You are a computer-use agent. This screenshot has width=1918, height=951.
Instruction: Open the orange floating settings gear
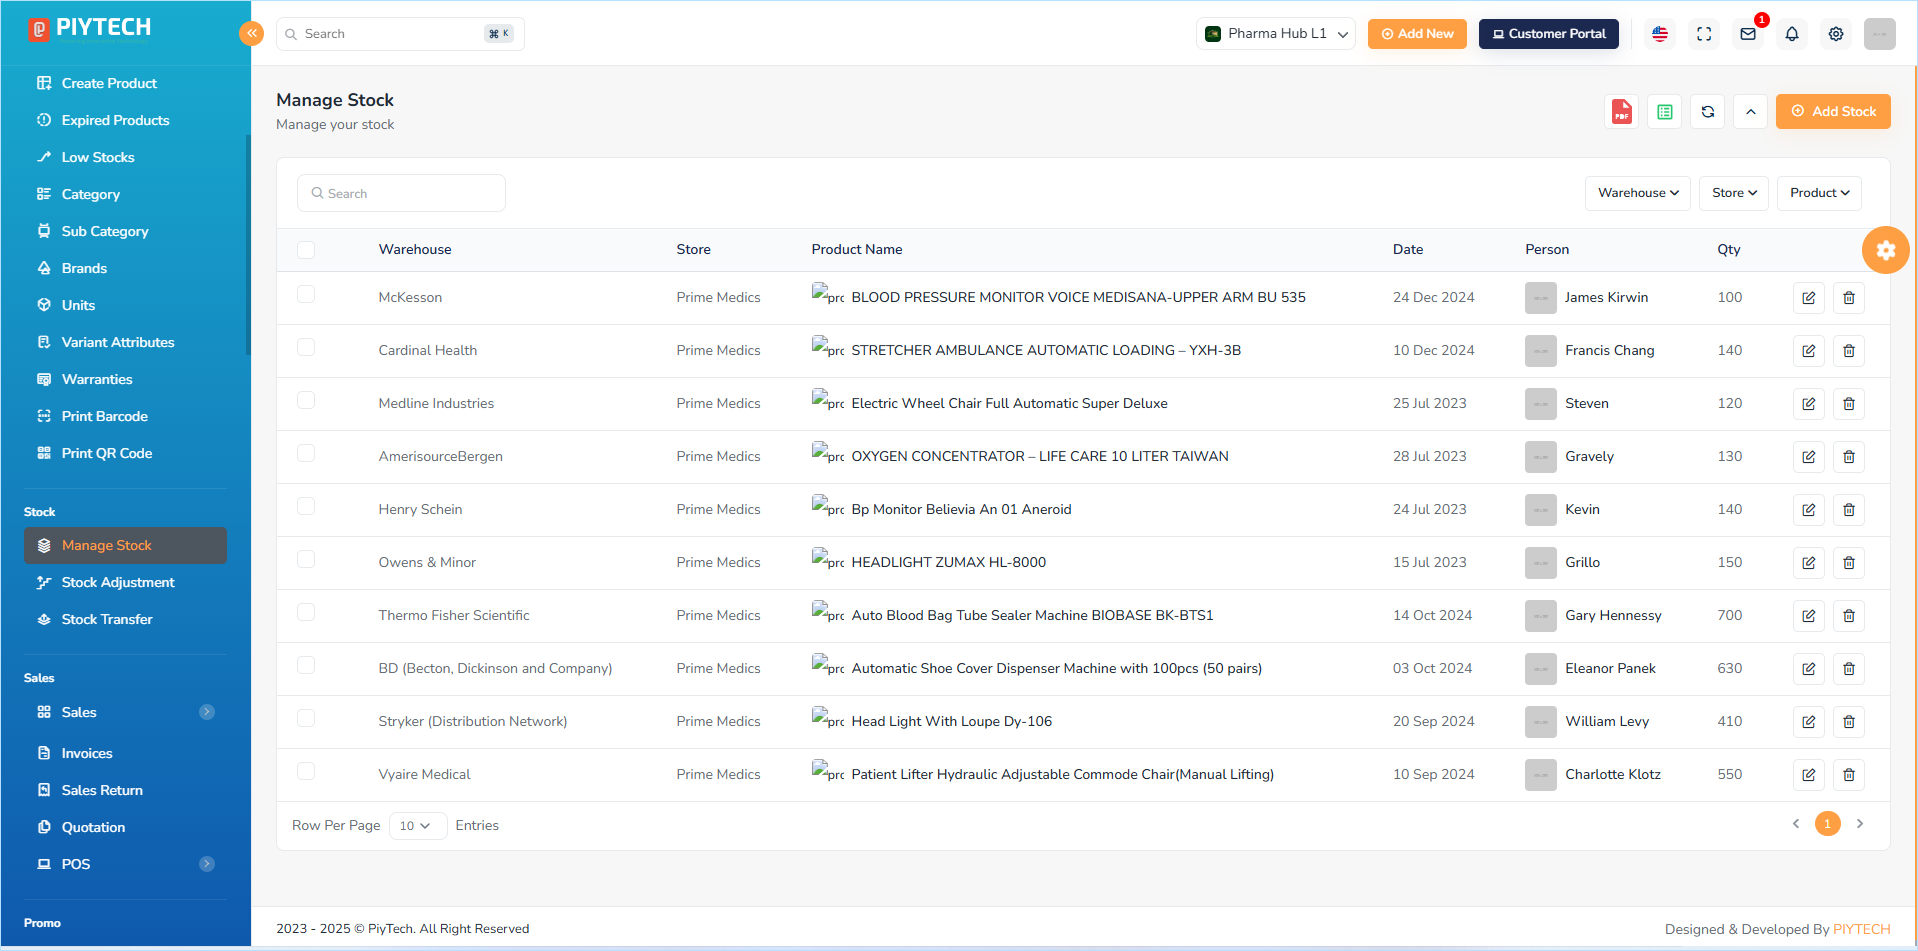click(x=1886, y=250)
